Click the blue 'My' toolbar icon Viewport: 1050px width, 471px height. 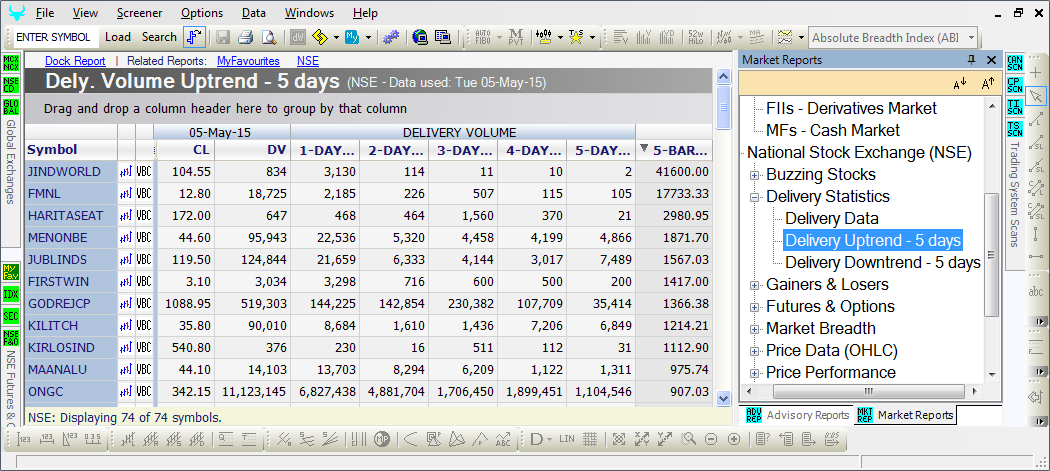tap(352, 37)
